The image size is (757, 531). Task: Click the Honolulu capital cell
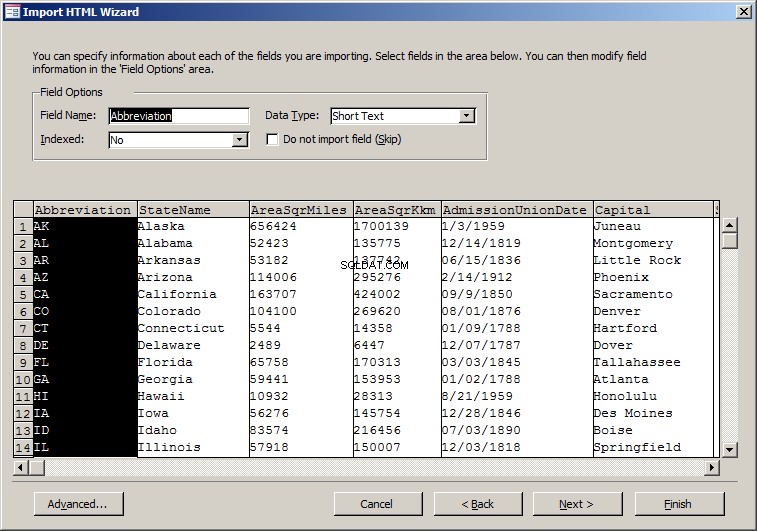[653, 396]
